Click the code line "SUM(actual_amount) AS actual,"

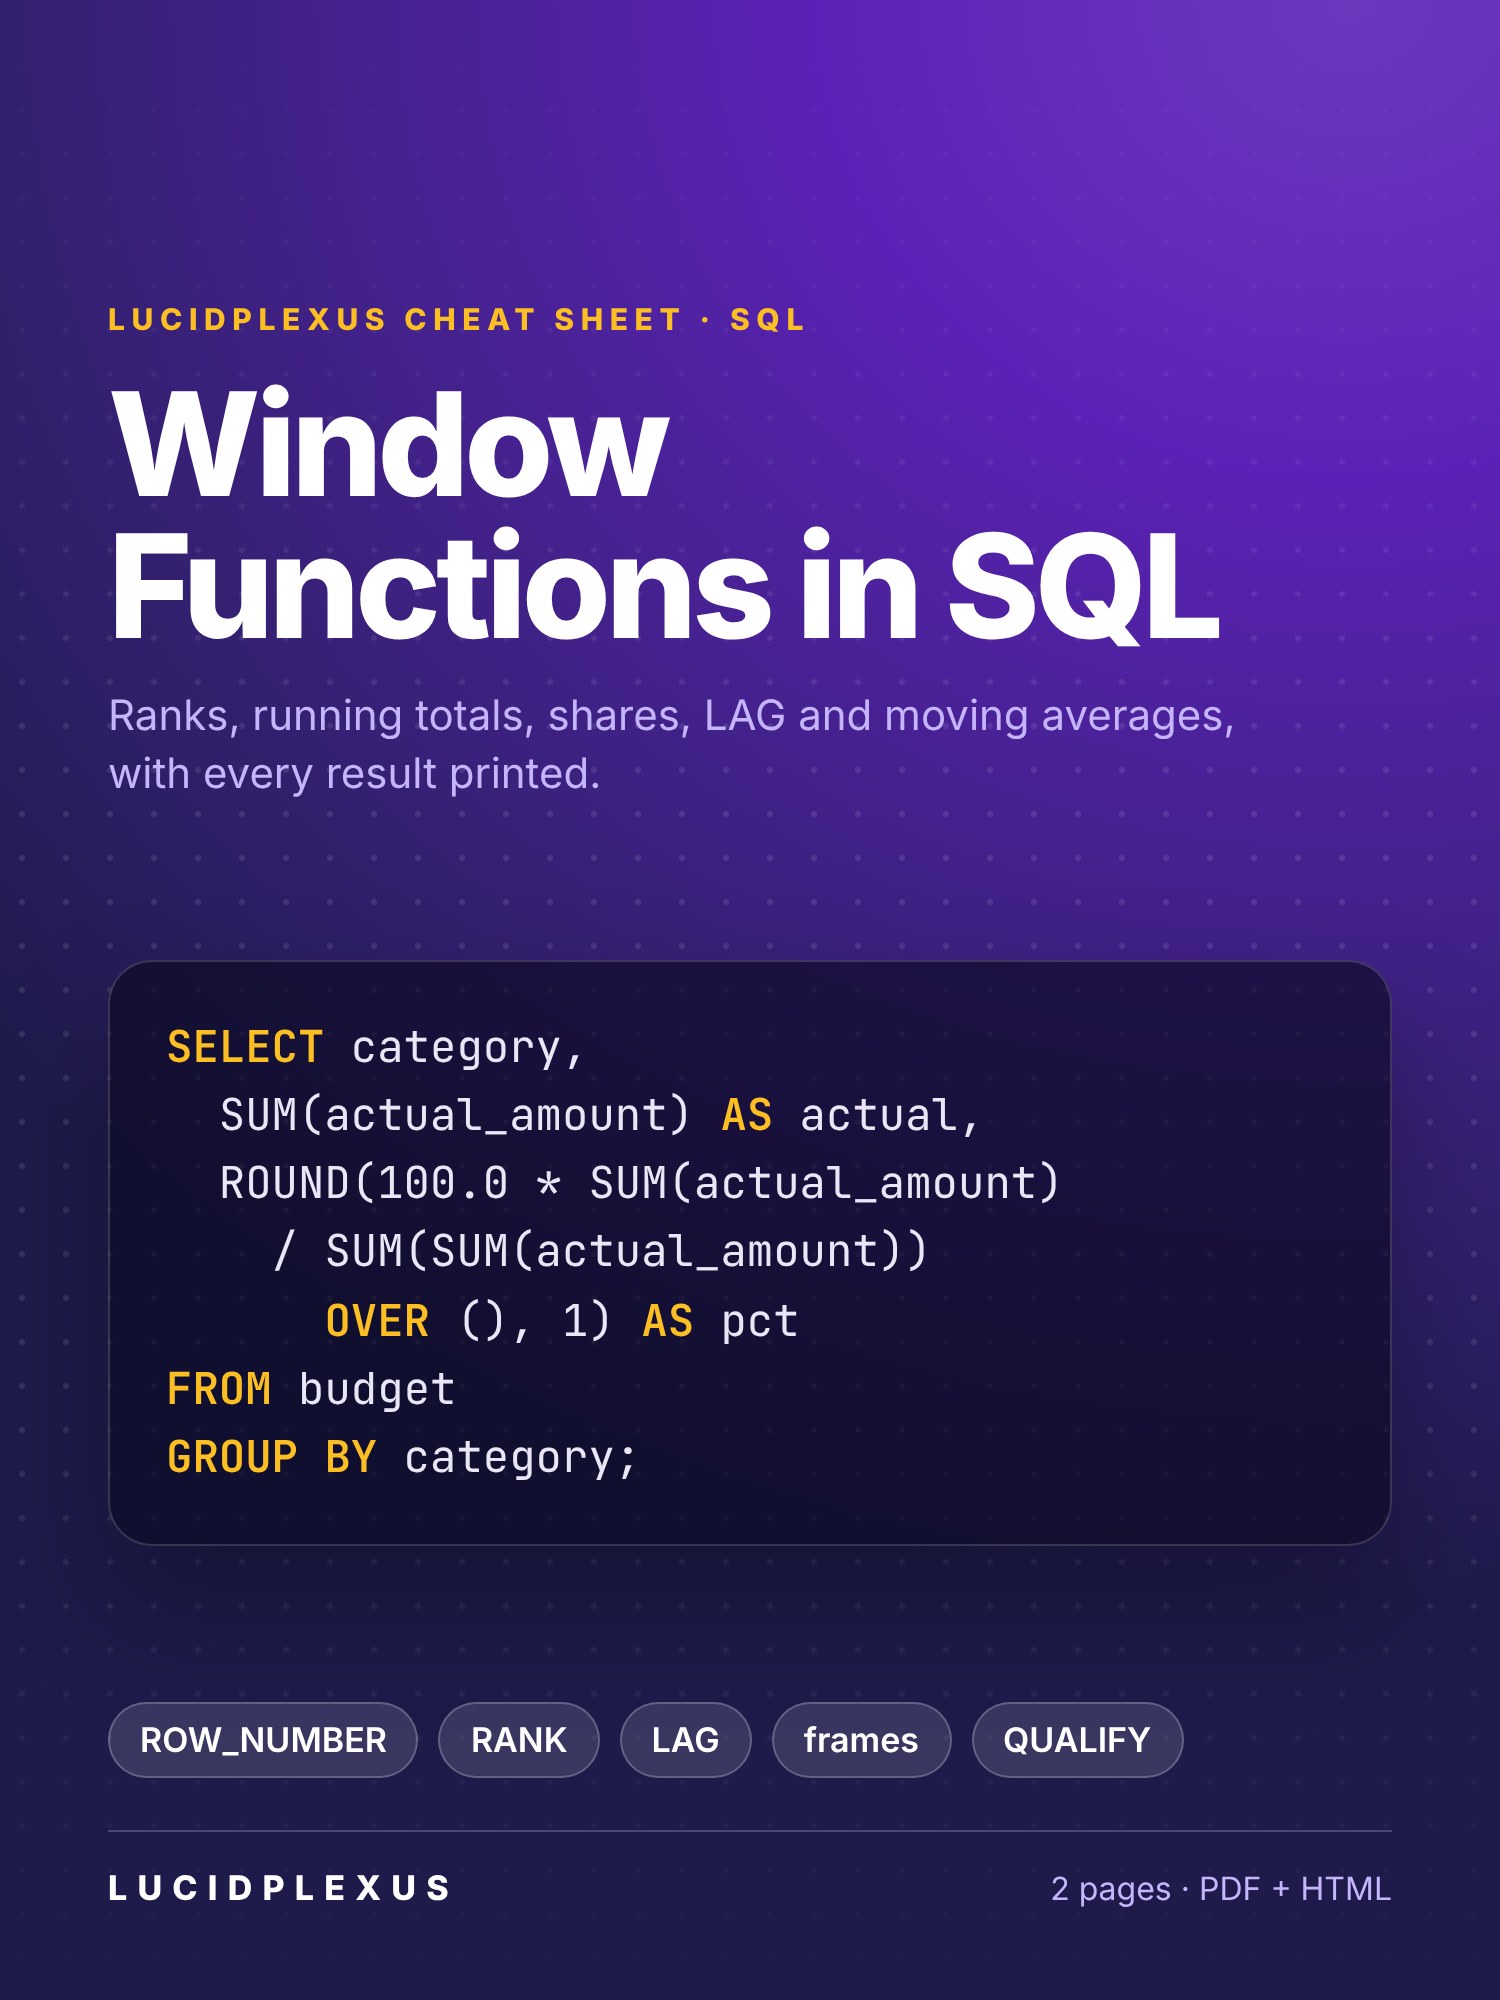[x=600, y=1116]
